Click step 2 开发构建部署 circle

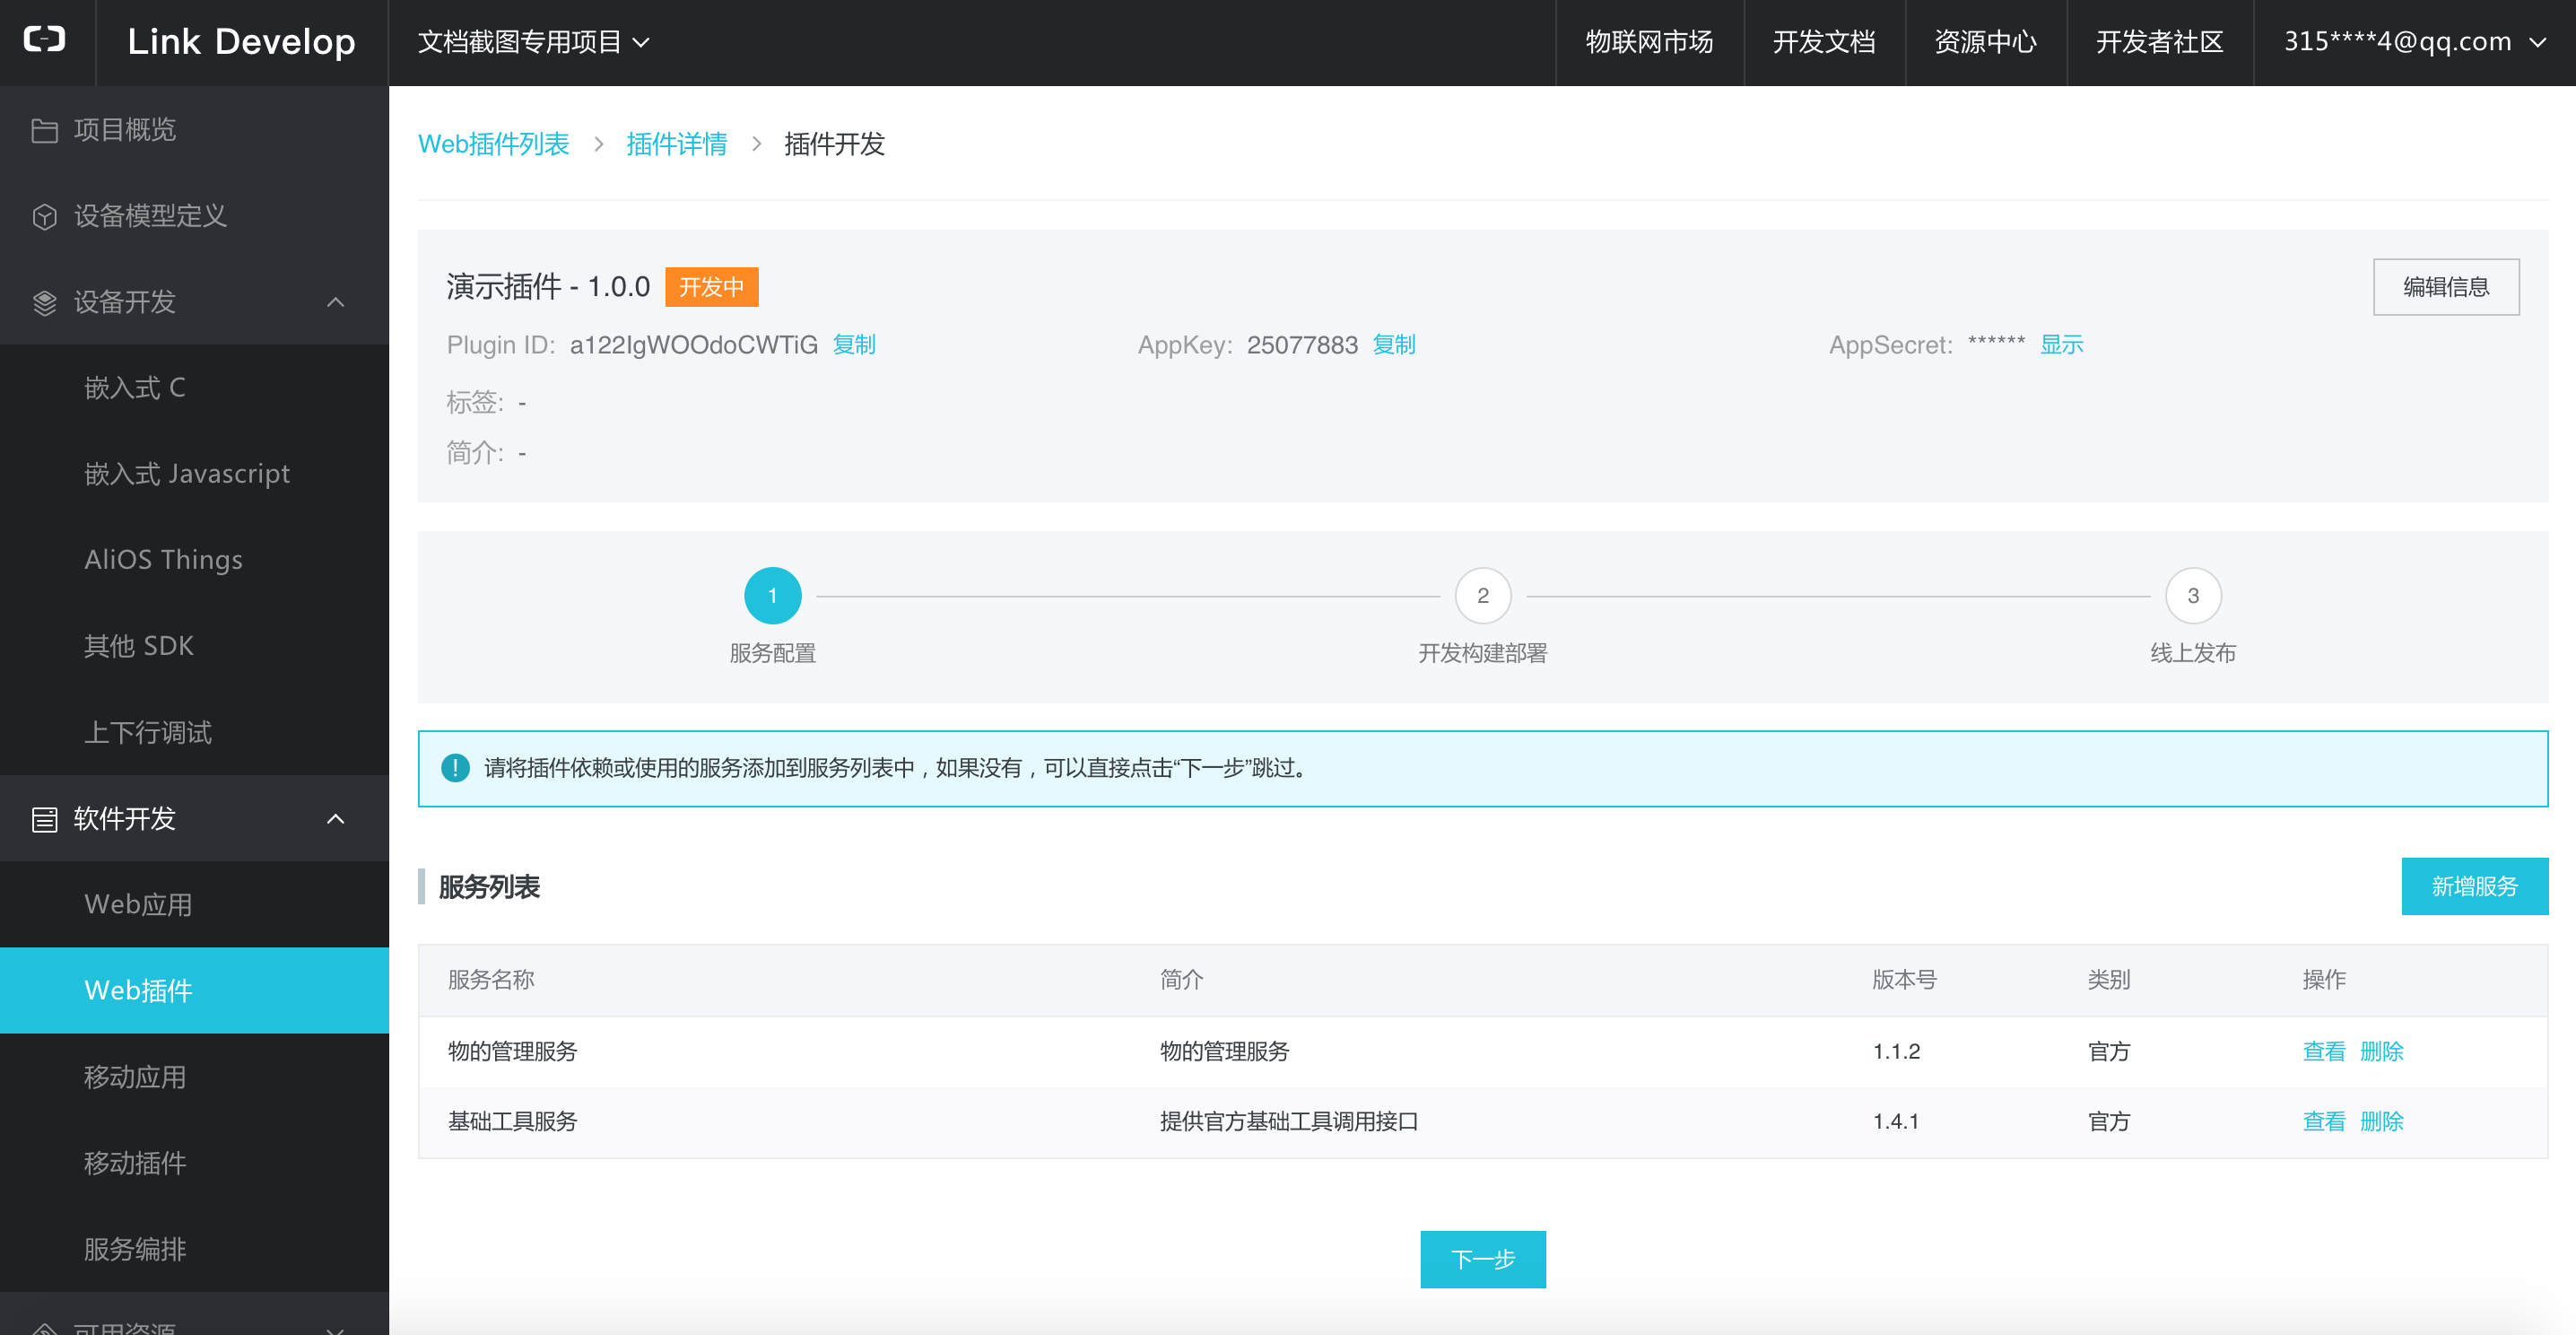coord(1483,596)
